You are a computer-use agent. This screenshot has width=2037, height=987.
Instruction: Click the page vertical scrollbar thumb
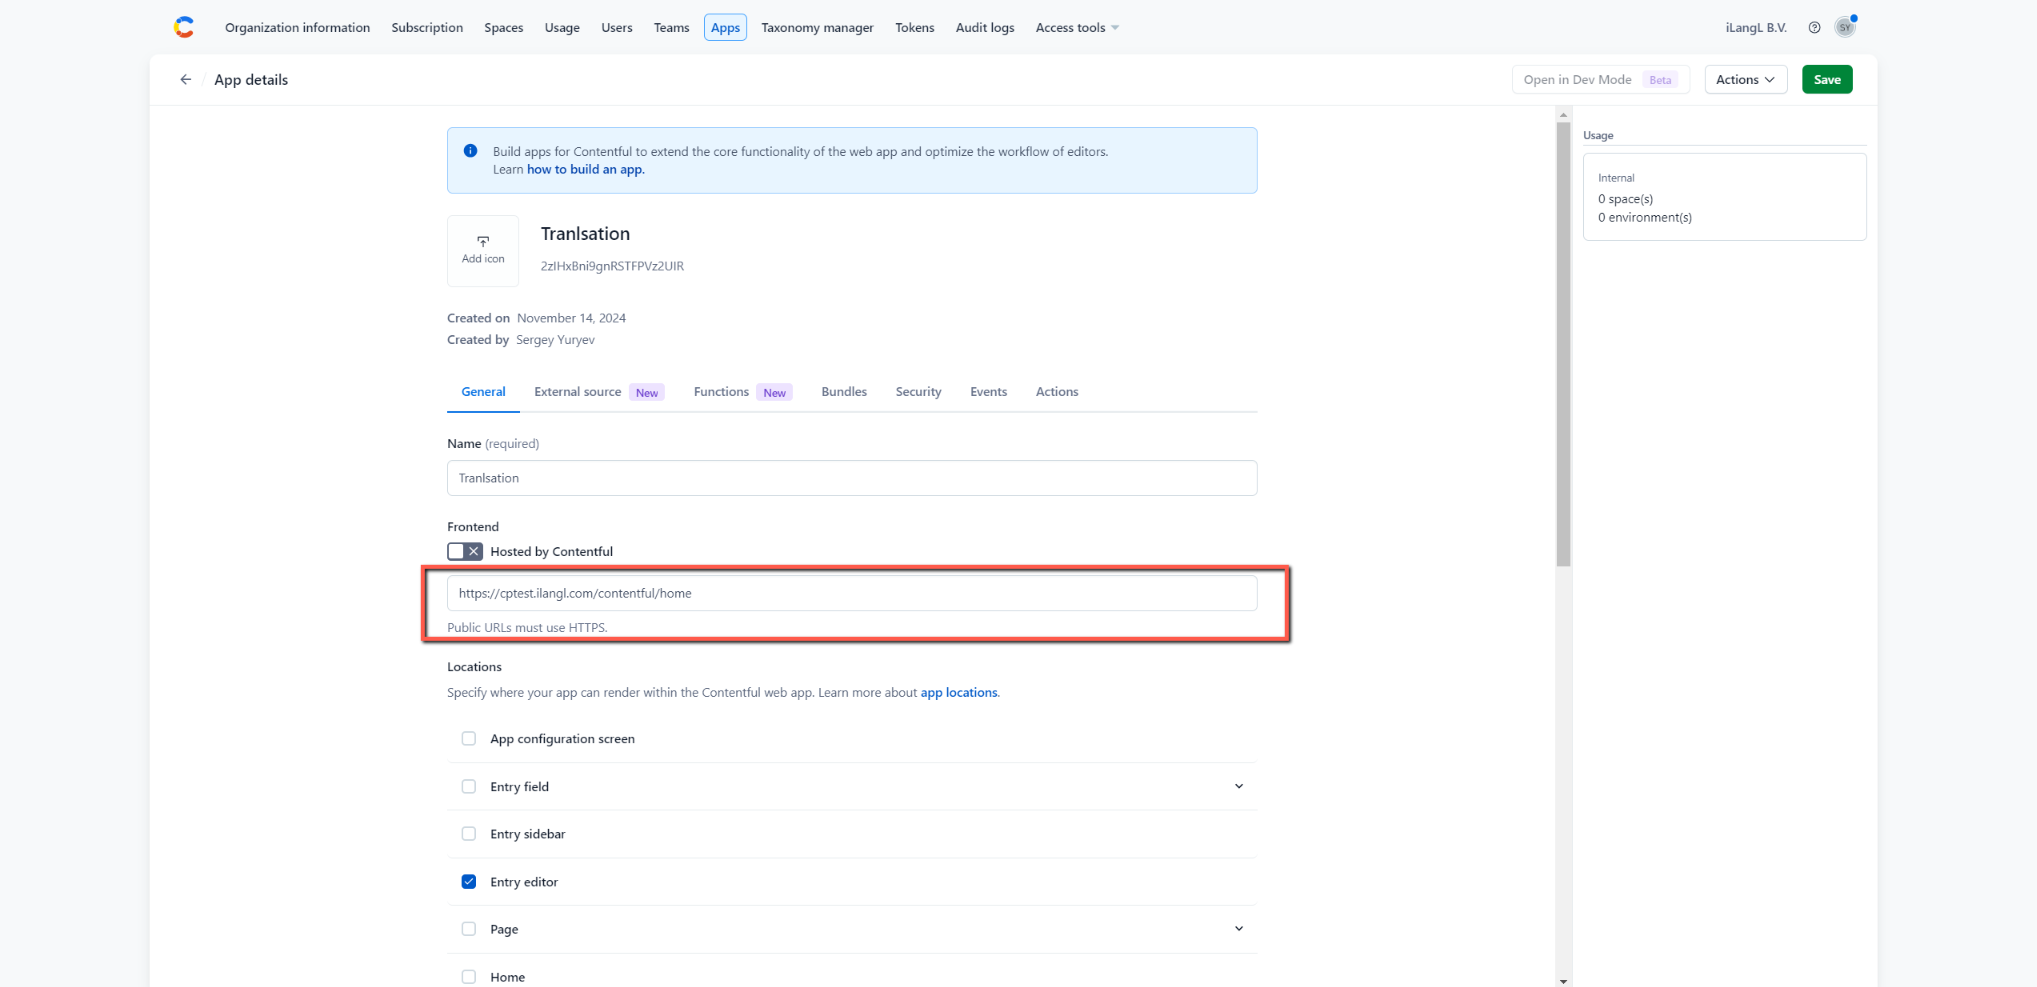1563,344
